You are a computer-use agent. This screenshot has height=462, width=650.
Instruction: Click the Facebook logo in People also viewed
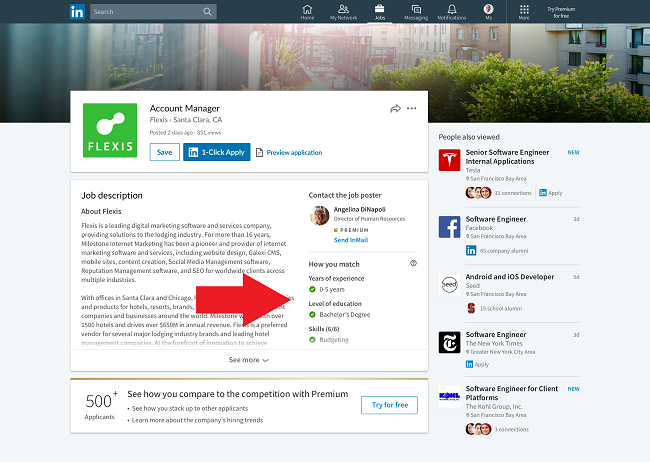(449, 227)
